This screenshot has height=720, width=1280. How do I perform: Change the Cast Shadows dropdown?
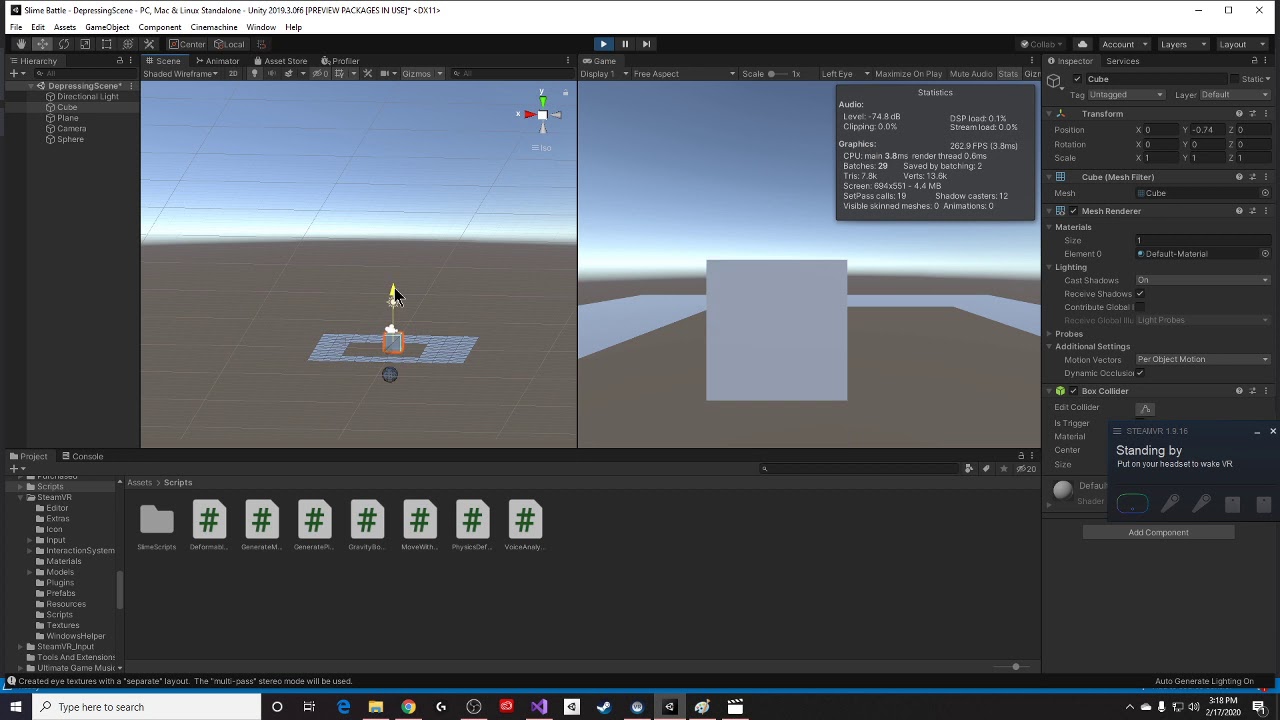pyautogui.click(x=1202, y=280)
